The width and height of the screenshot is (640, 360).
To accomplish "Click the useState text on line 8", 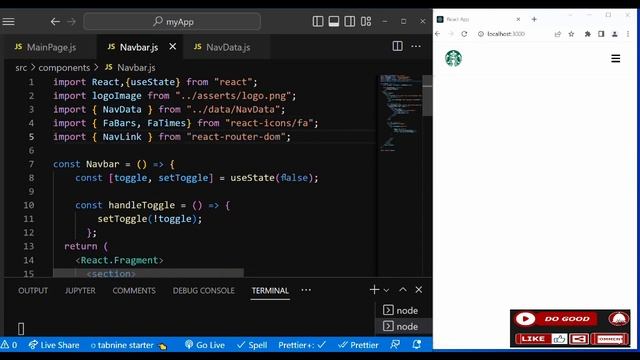I will click(x=252, y=178).
